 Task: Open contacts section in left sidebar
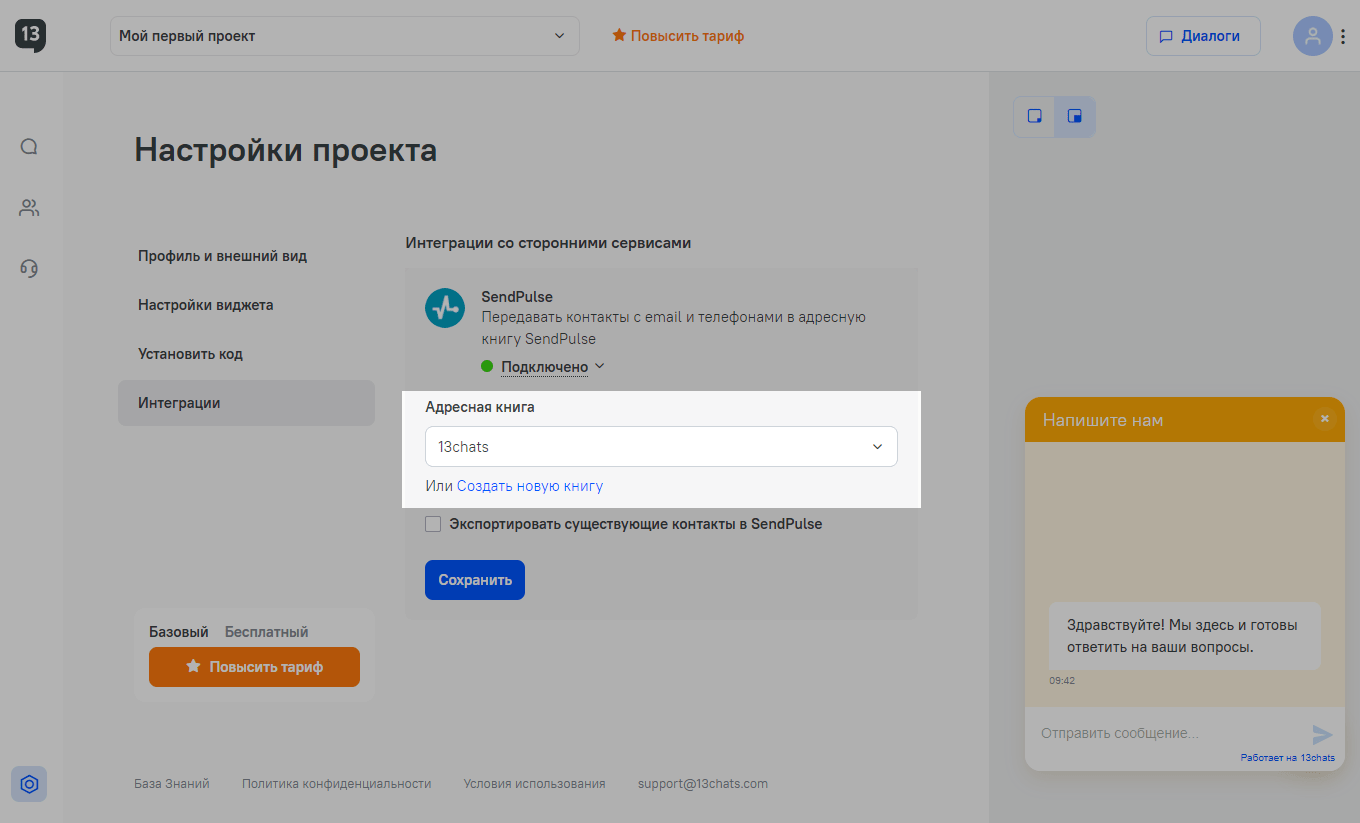[29, 208]
